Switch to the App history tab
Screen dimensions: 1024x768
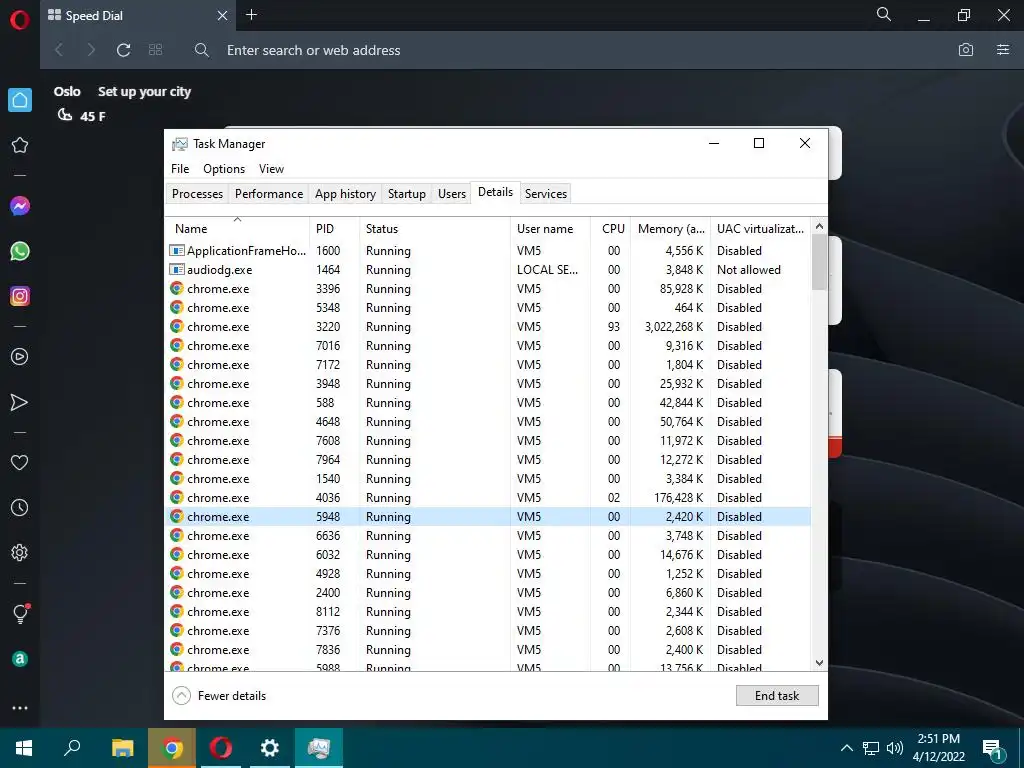pos(345,194)
